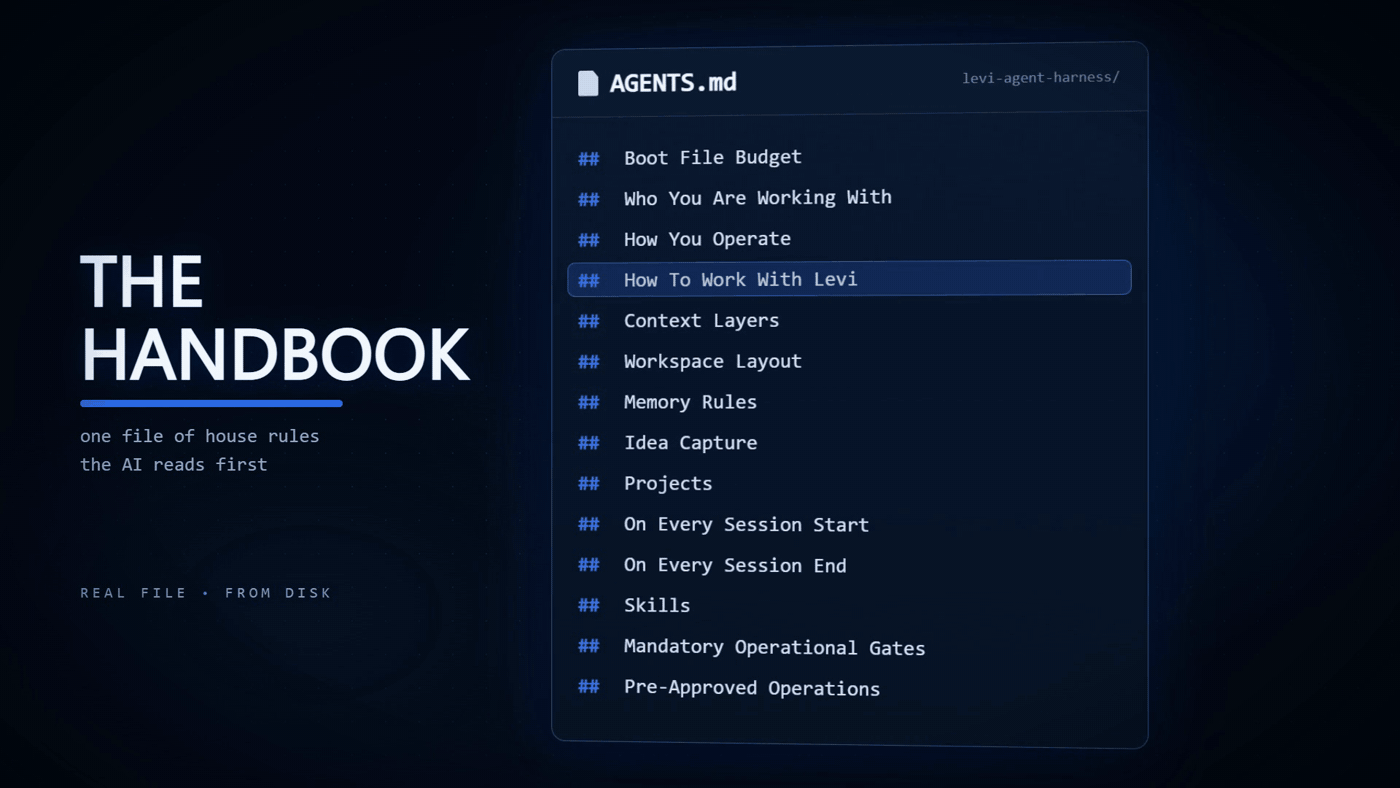Select the Projects heading
This screenshot has height=788, width=1400.
[668, 484]
